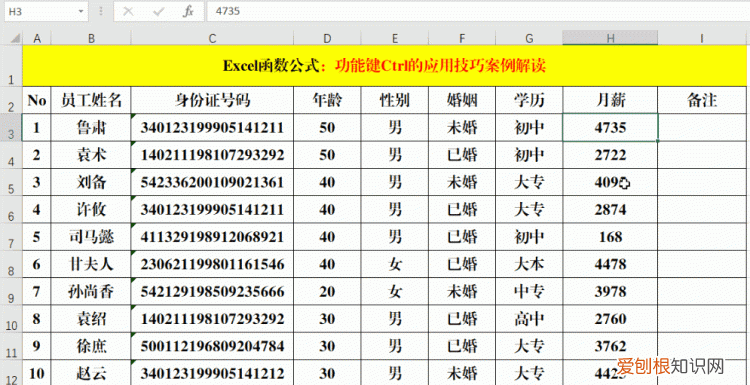The height and width of the screenshot is (385, 750).
Task: Select the salary cell 2760
Action: pos(610,319)
